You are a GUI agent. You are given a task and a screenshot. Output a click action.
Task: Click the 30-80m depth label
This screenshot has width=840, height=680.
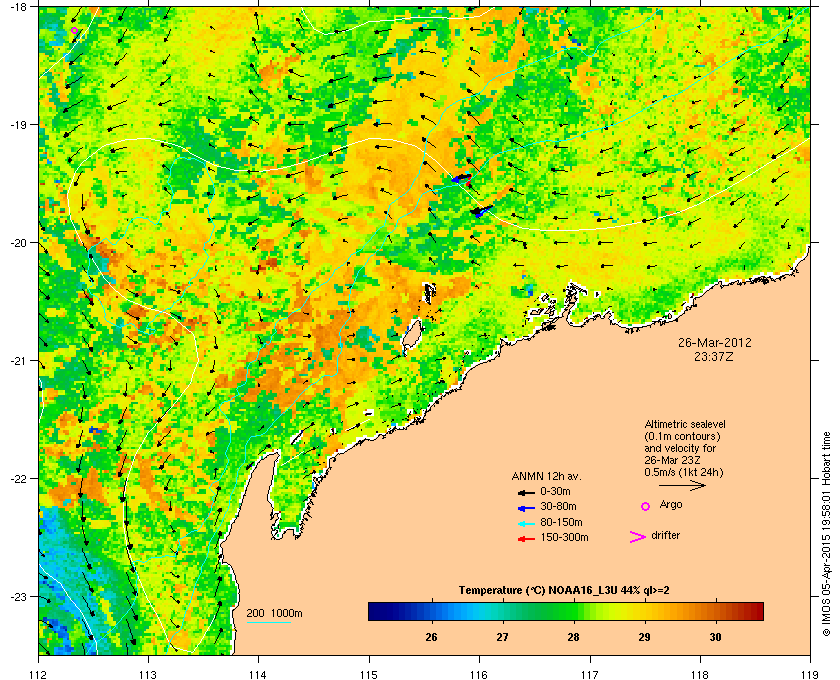click(558, 506)
